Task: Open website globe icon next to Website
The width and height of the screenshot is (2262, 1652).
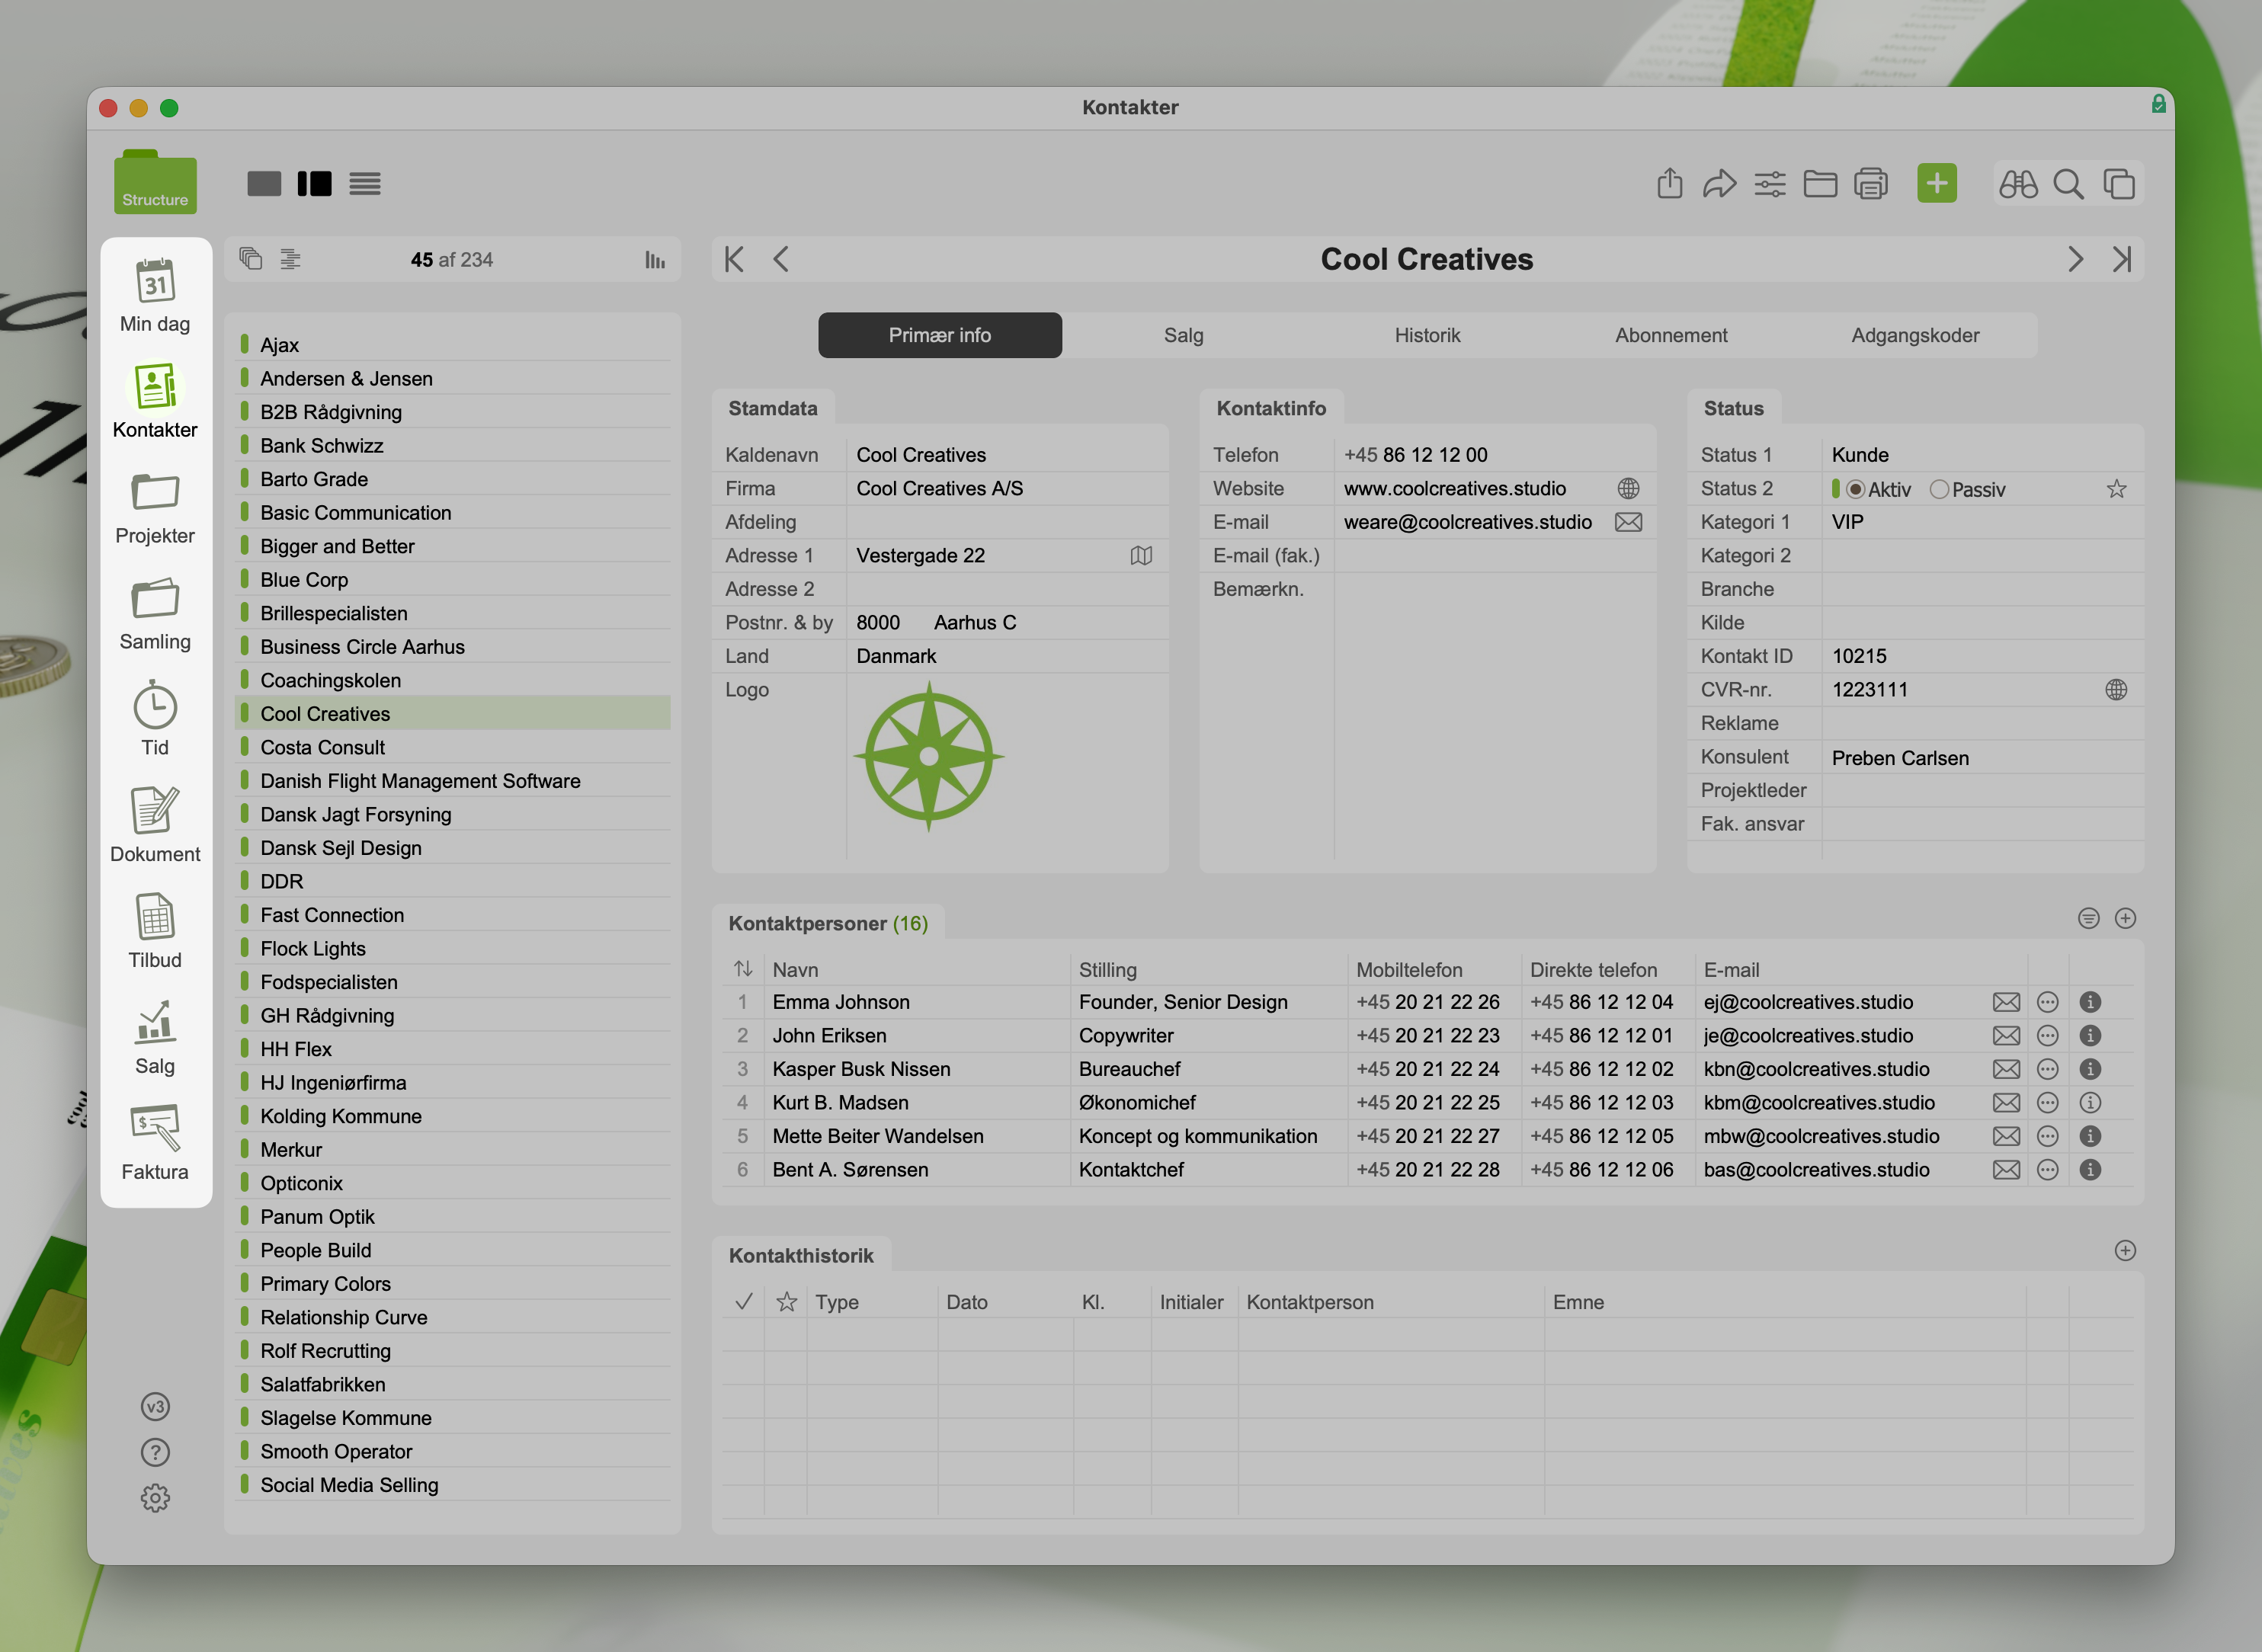Action: pyautogui.click(x=1628, y=489)
